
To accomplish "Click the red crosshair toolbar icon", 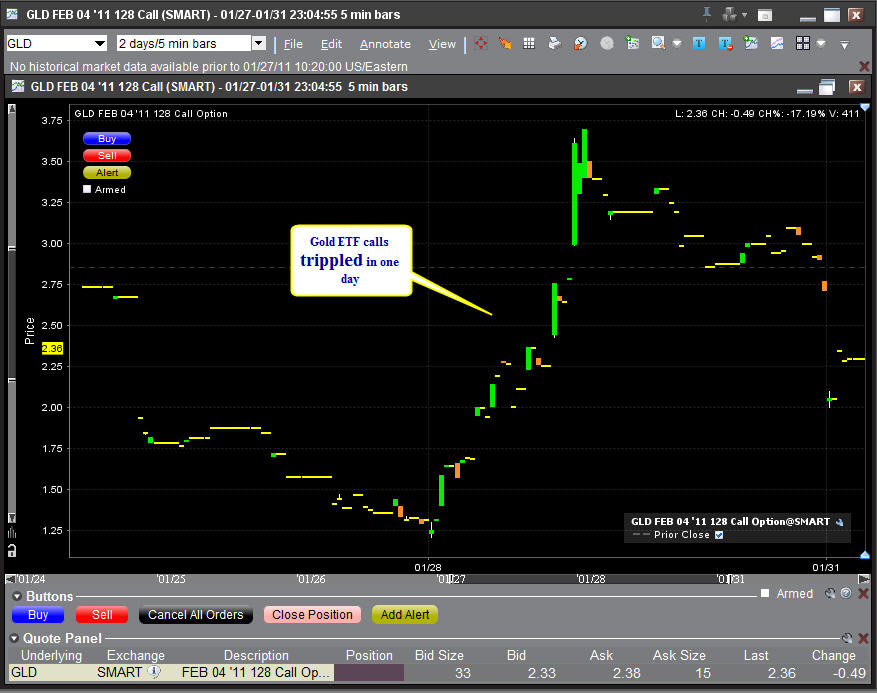I will click(x=480, y=44).
